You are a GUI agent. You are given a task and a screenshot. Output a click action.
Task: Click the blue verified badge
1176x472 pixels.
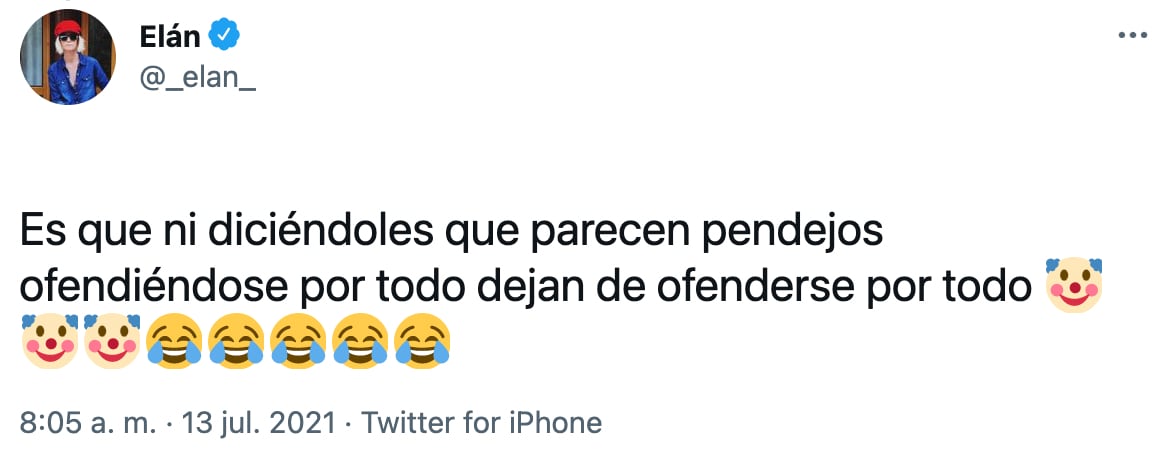(x=221, y=38)
